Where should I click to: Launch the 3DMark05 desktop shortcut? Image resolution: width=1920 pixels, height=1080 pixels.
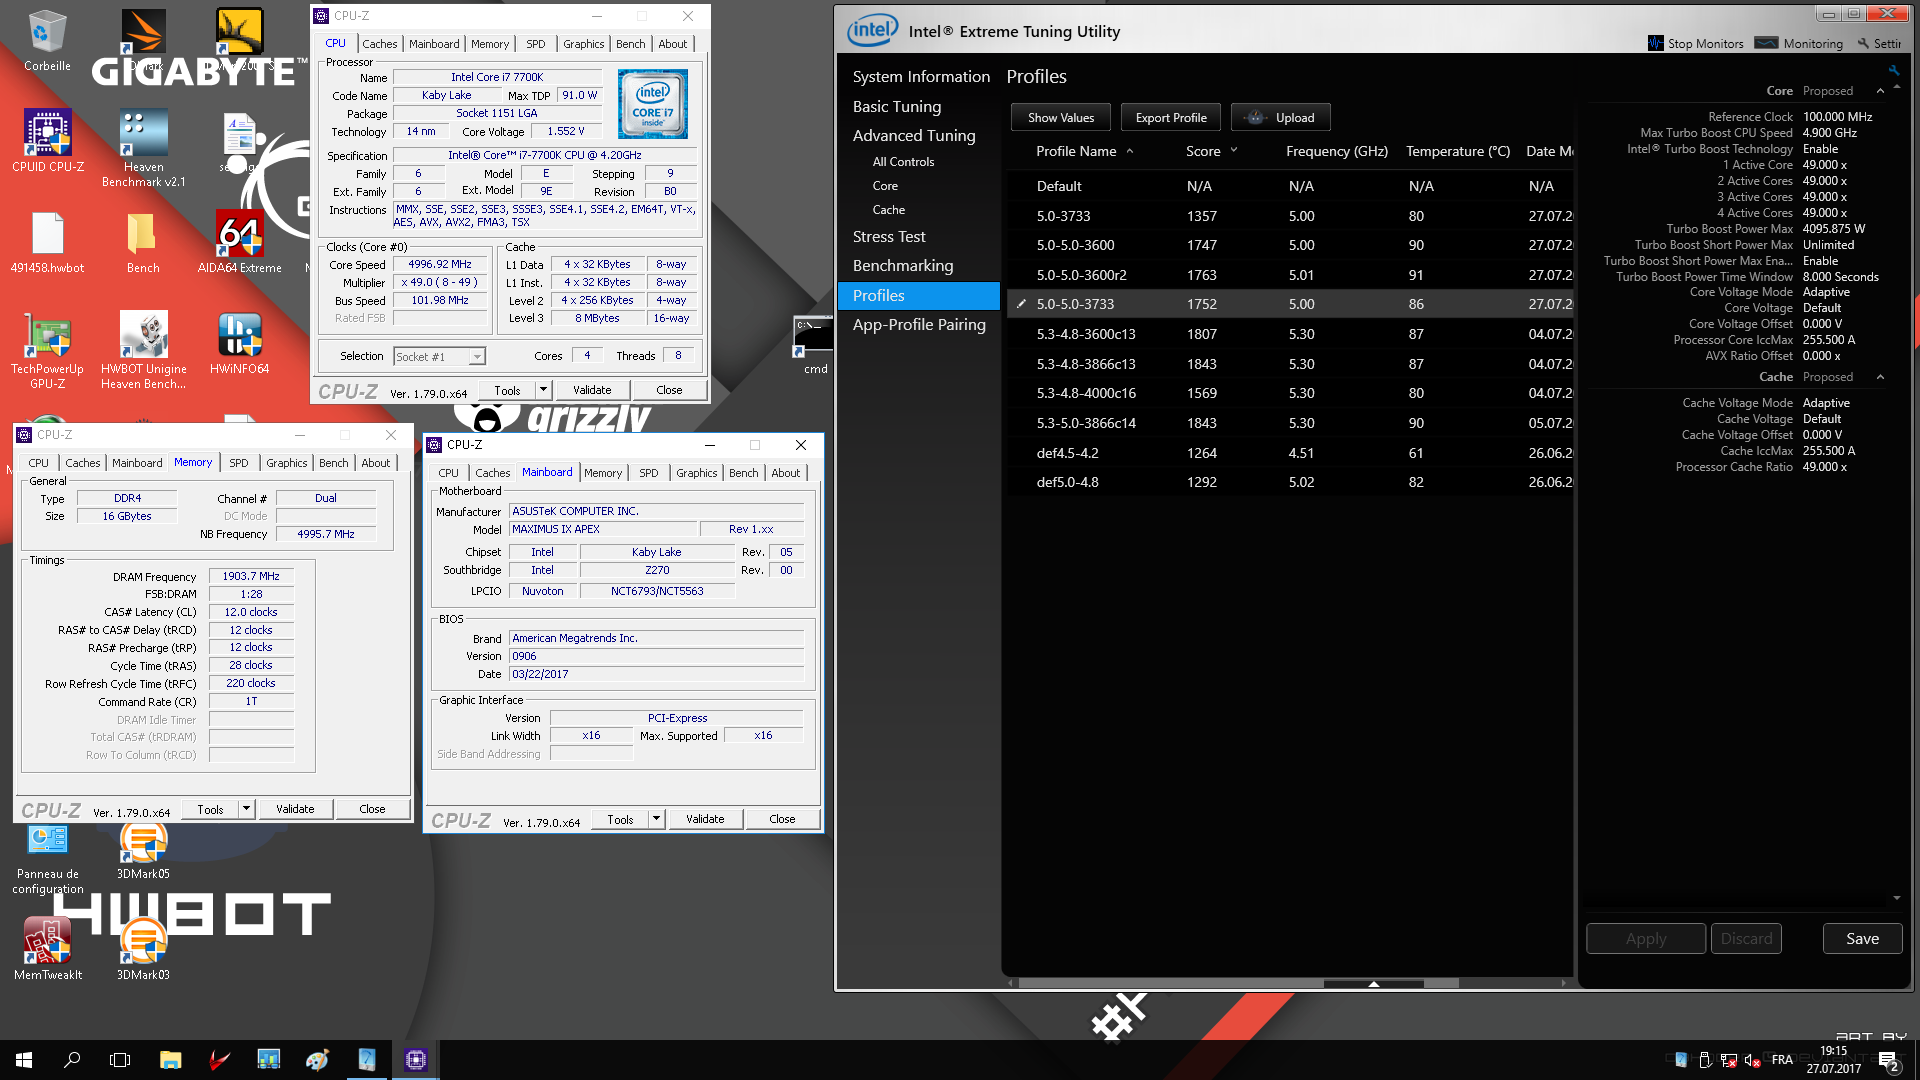click(143, 852)
